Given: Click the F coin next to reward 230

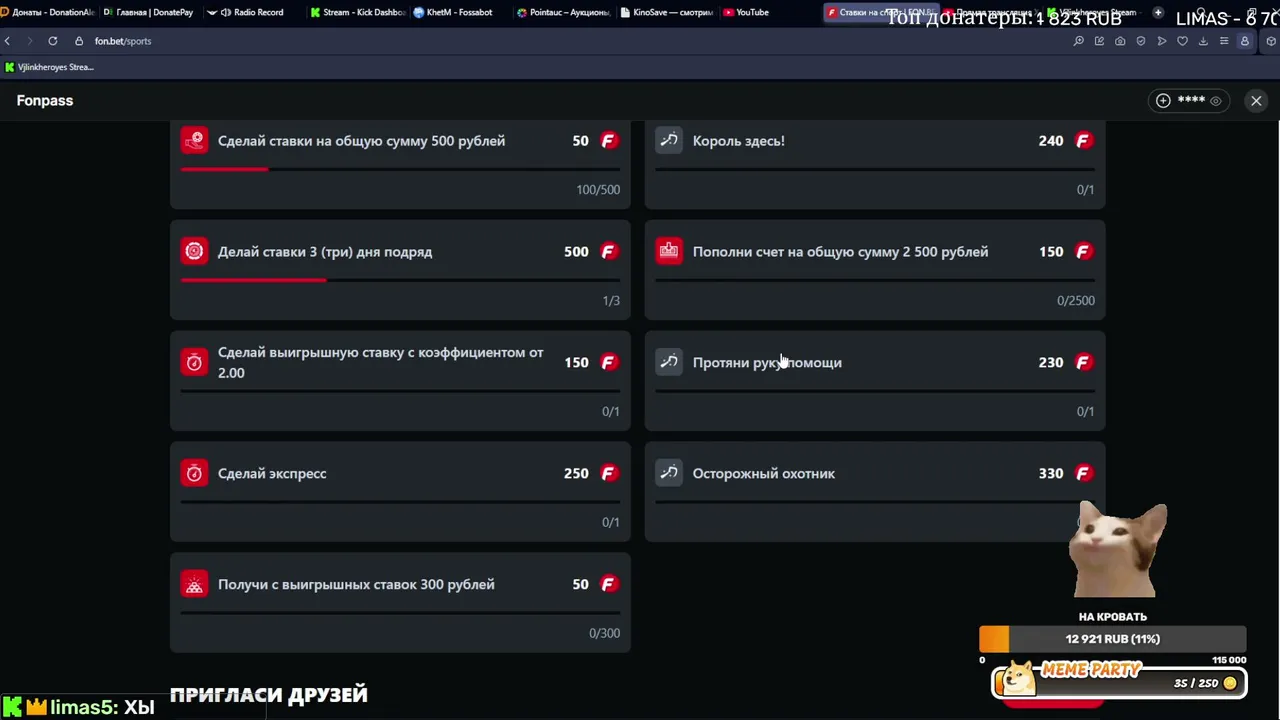Looking at the screenshot, I should pos(1083,363).
